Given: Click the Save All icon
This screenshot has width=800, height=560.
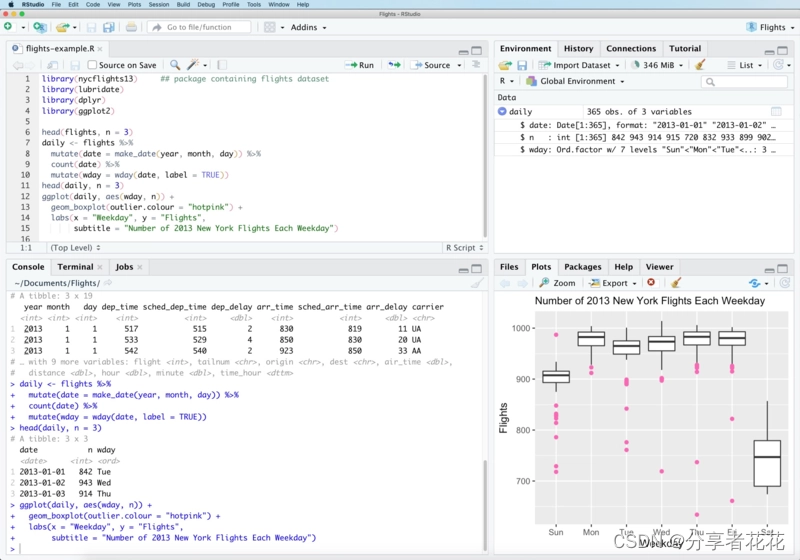Looking at the screenshot, I should tap(108, 27).
